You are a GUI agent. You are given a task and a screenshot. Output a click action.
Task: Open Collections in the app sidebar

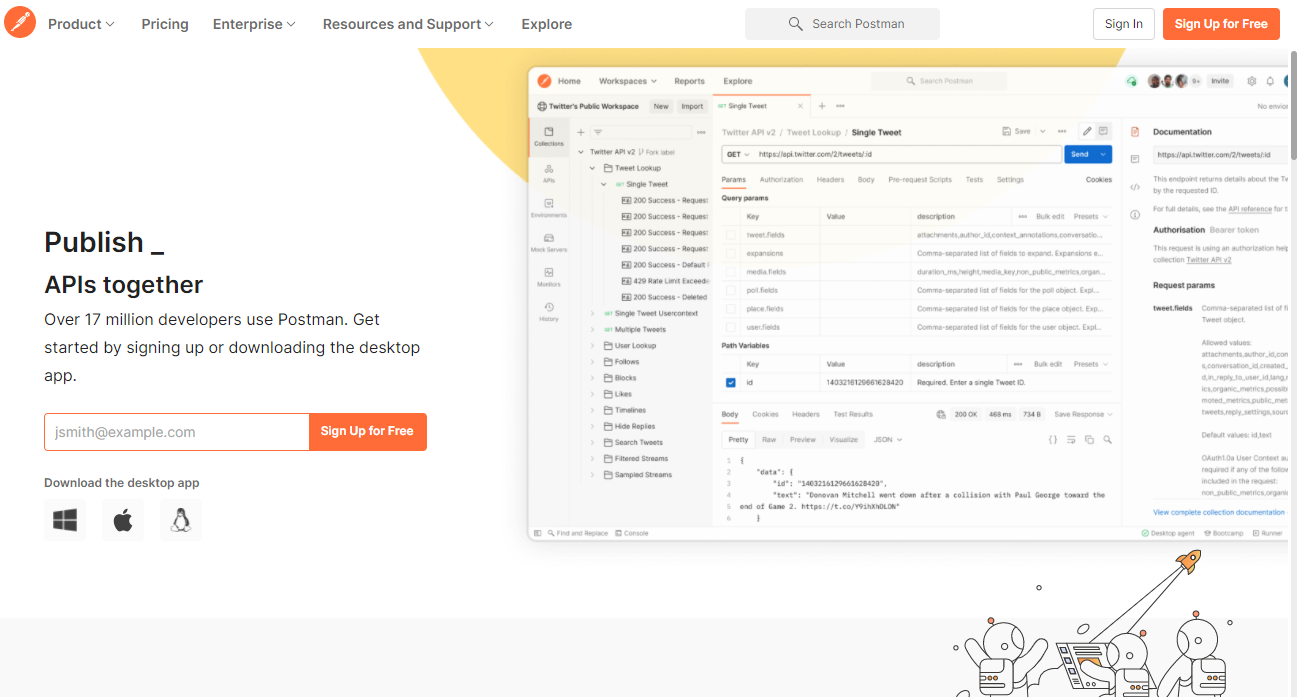[548, 137]
